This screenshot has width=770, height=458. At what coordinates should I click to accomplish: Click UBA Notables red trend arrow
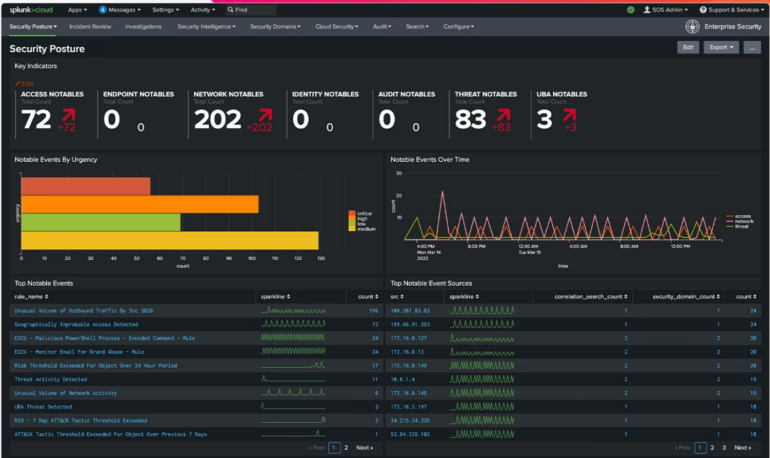(570, 115)
